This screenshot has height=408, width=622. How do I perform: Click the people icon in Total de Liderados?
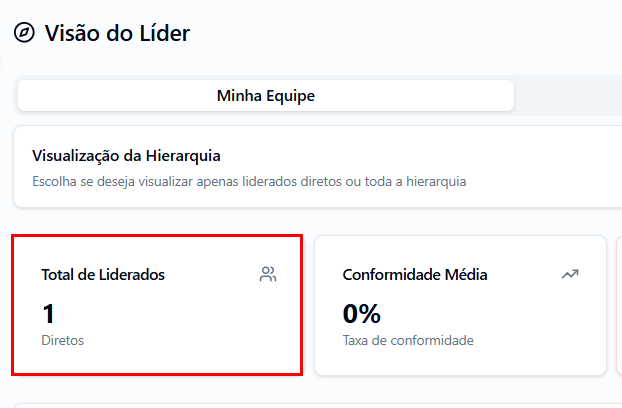(267, 274)
